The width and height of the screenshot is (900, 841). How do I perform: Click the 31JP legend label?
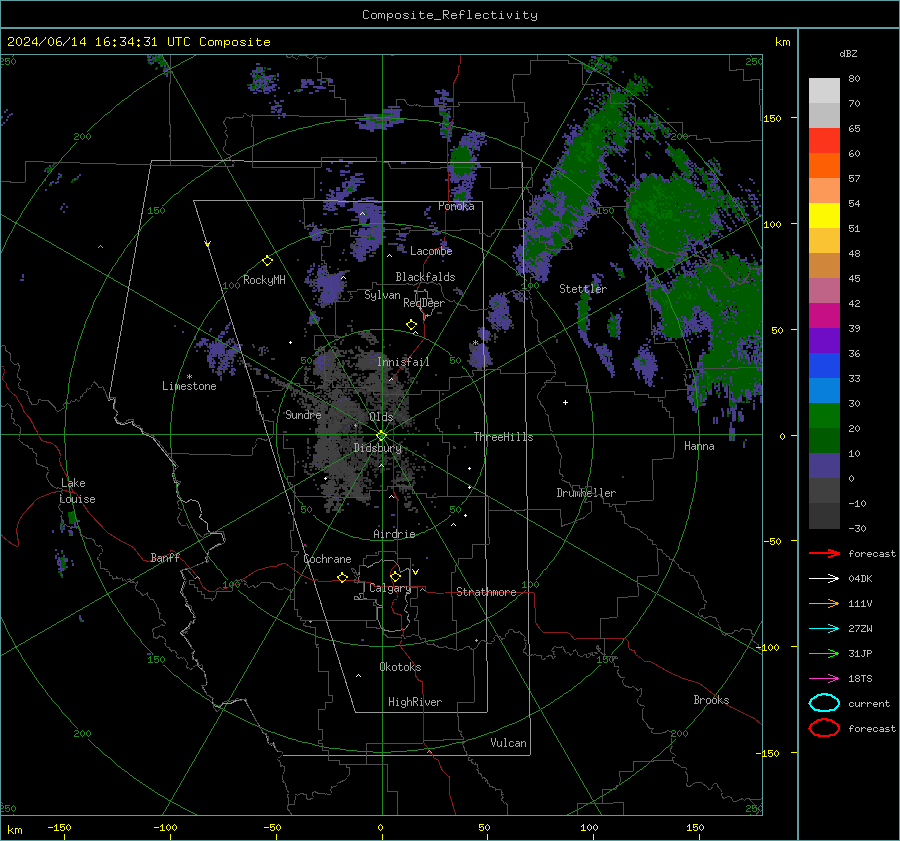pos(860,653)
